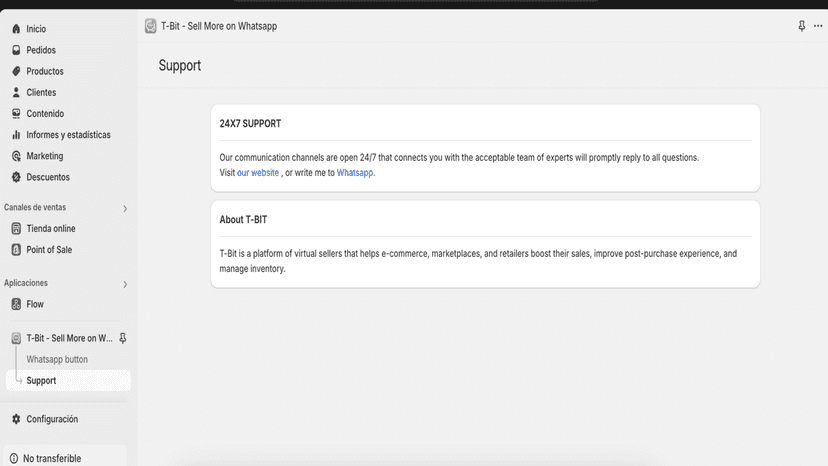Click the 24X7 SUPPORT card title
The image size is (828, 466).
click(250, 124)
